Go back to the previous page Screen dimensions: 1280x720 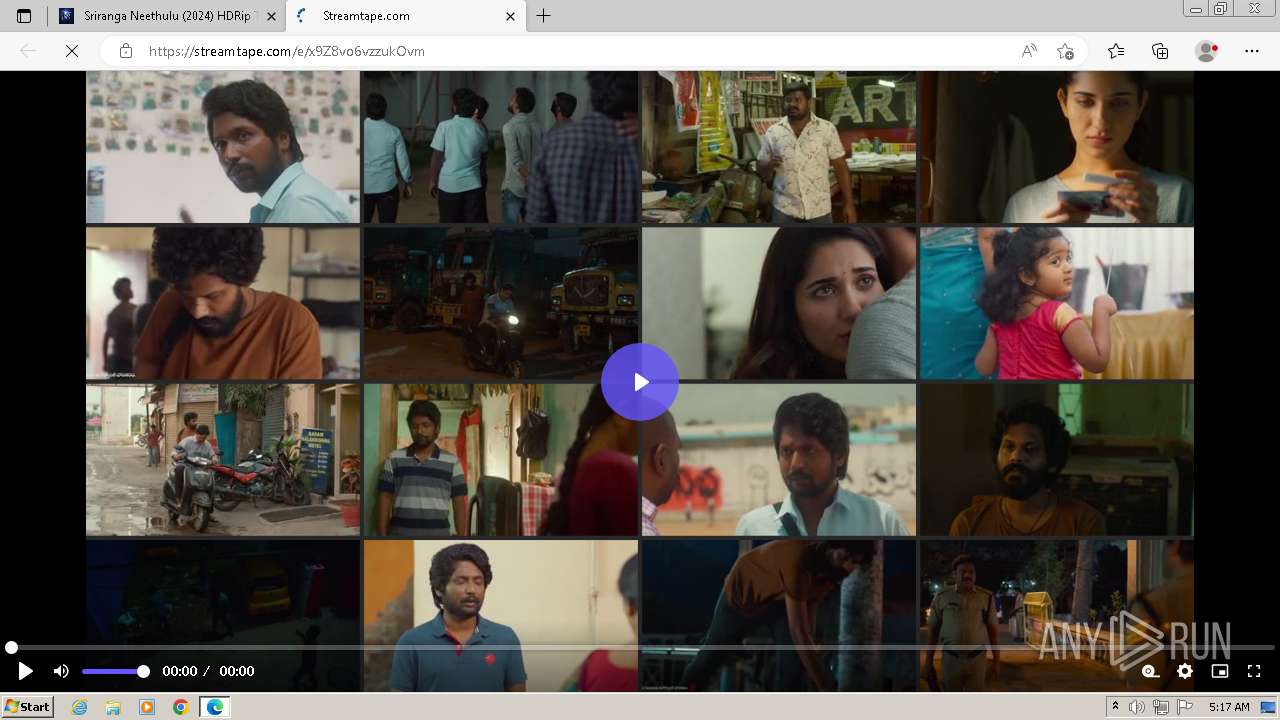[x=28, y=51]
